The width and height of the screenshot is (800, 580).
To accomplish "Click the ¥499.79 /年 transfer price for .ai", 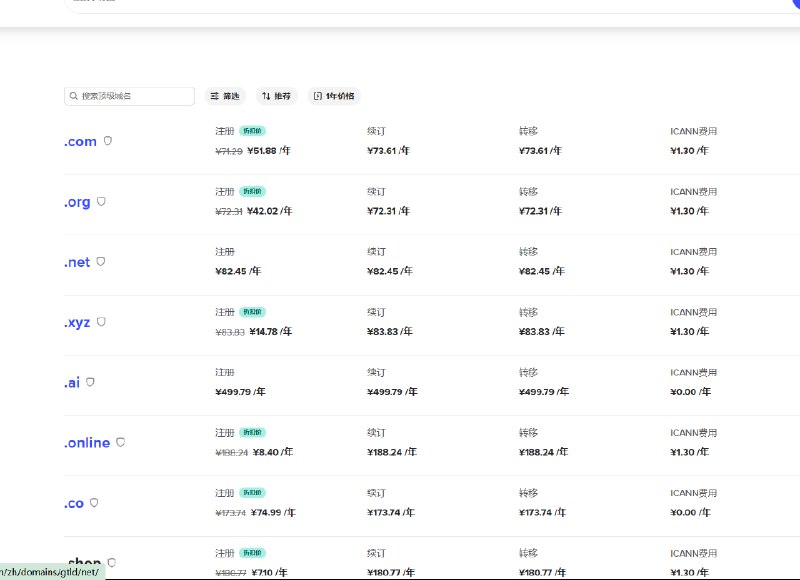I will point(544,392).
